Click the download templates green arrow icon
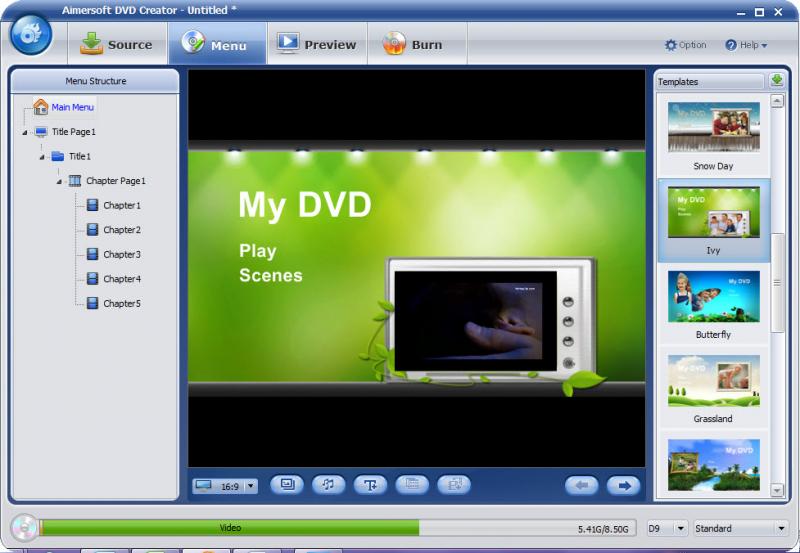The image size is (800, 553). click(x=777, y=81)
